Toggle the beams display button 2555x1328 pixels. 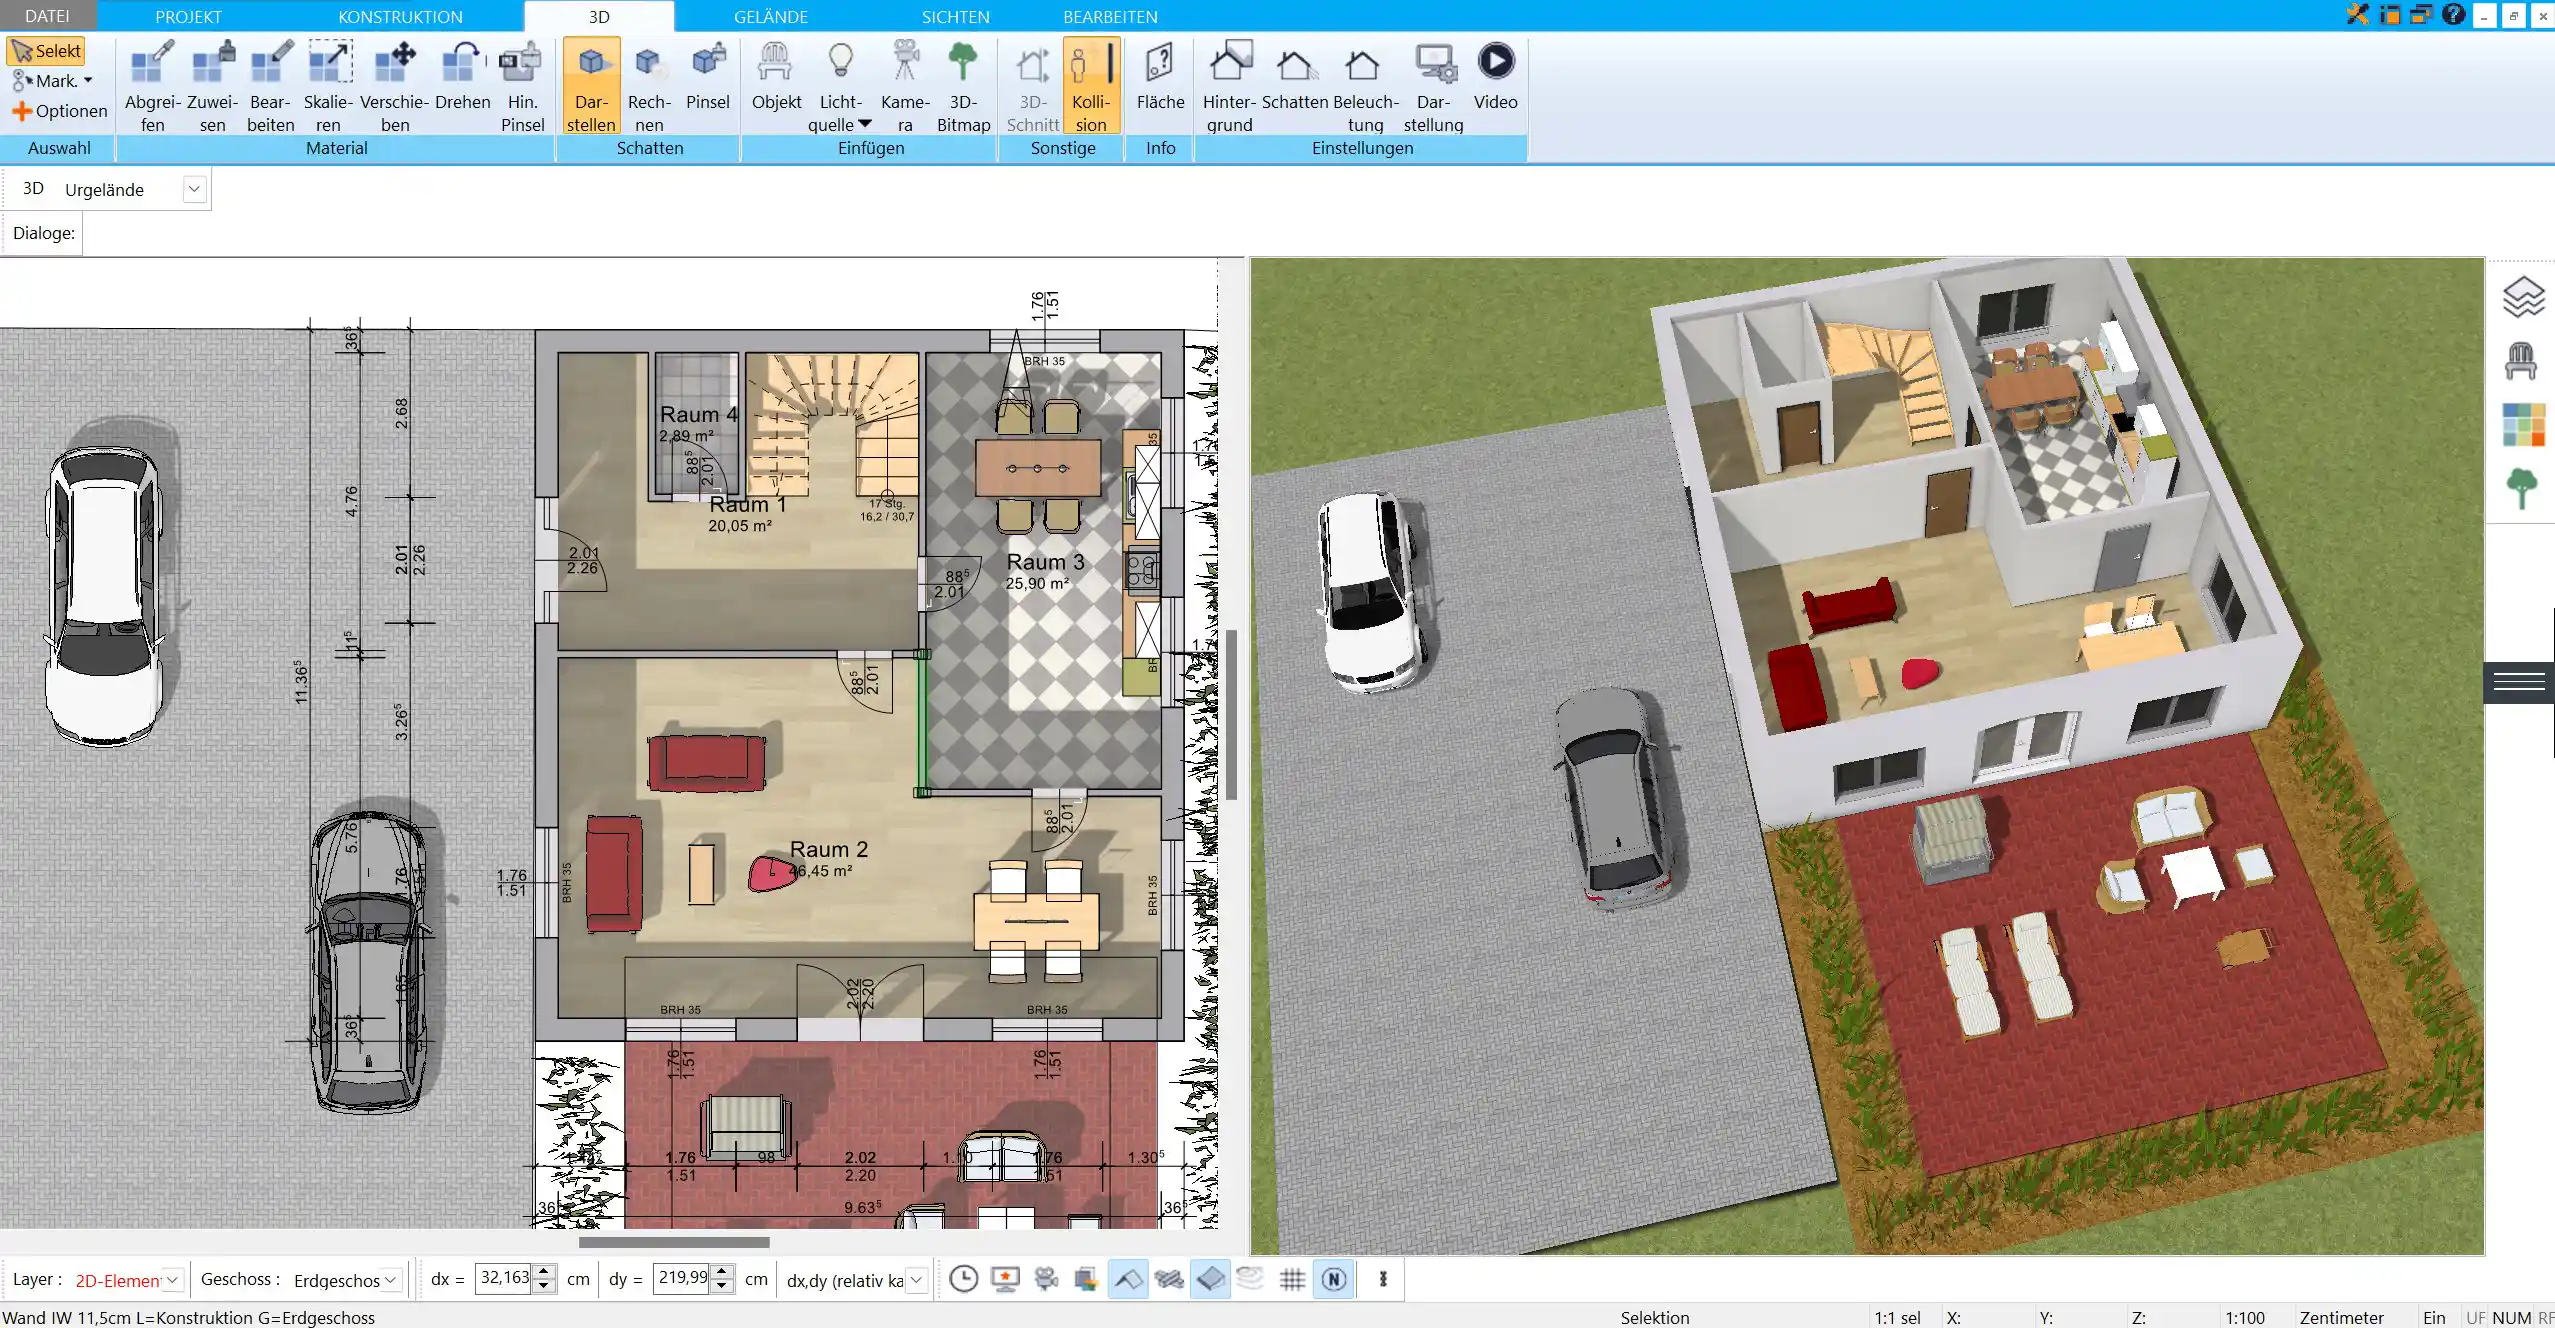(x=1169, y=1279)
